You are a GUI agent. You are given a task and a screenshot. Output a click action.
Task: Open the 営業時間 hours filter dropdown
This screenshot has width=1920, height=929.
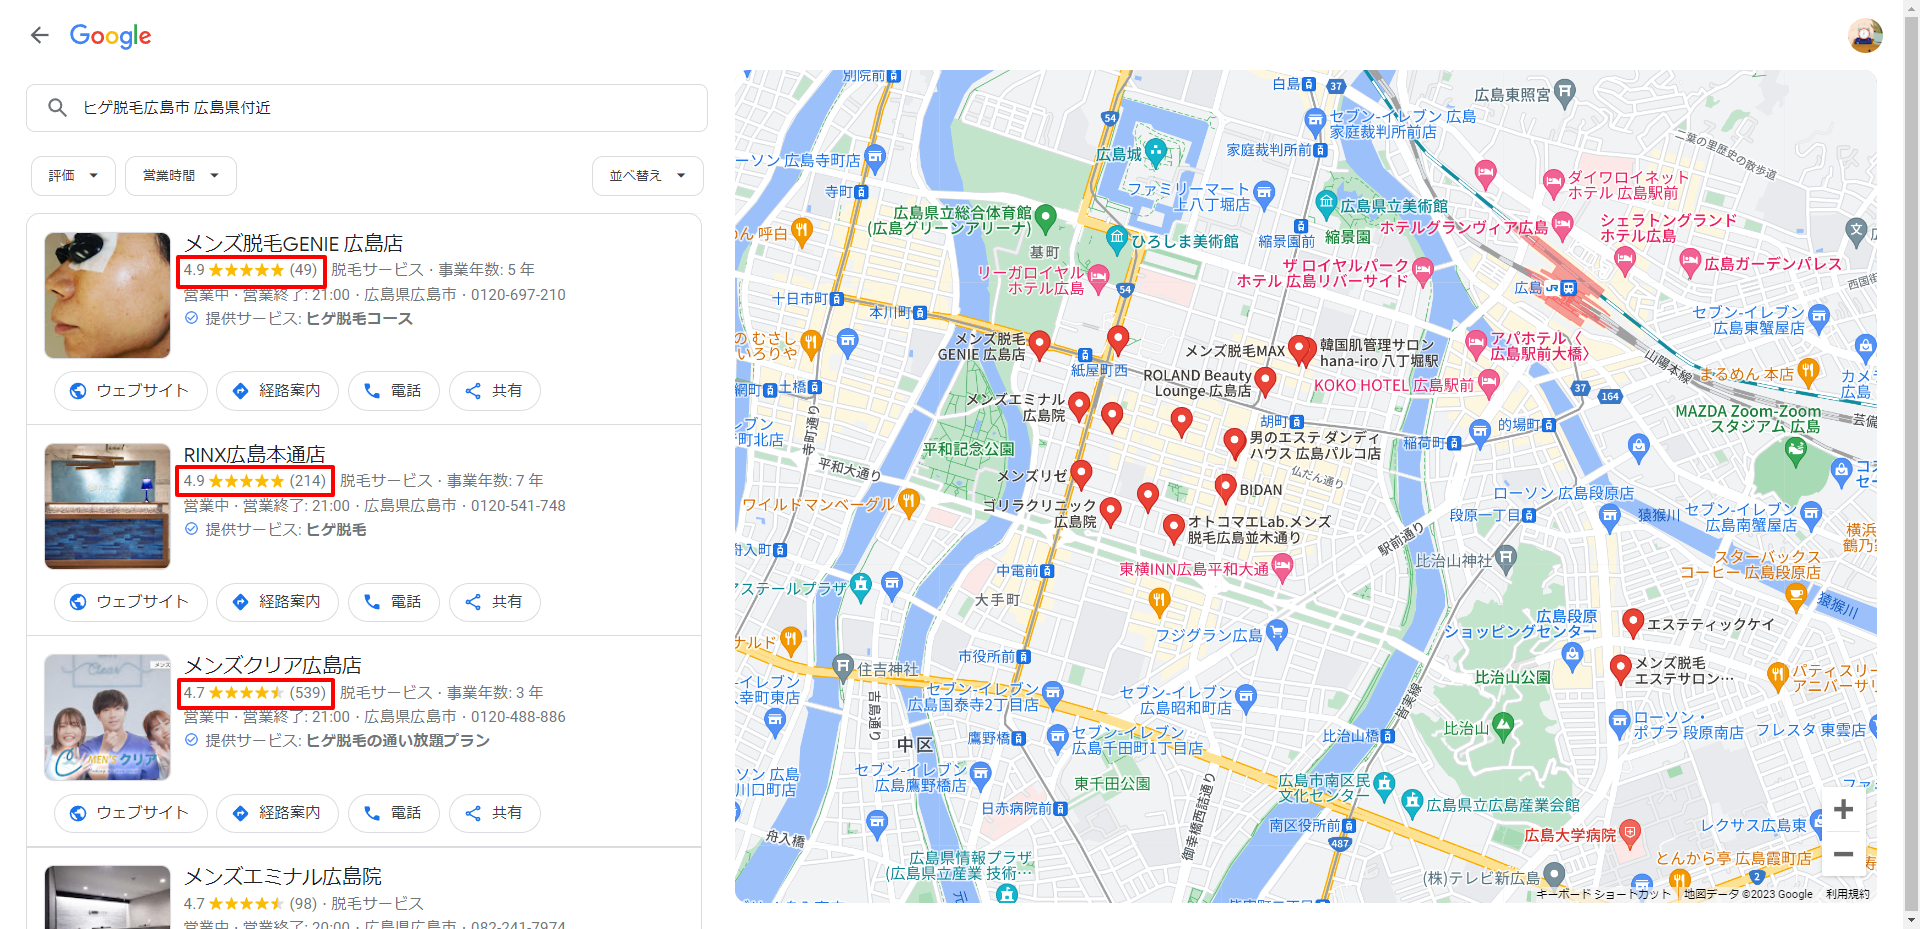pyautogui.click(x=180, y=176)
